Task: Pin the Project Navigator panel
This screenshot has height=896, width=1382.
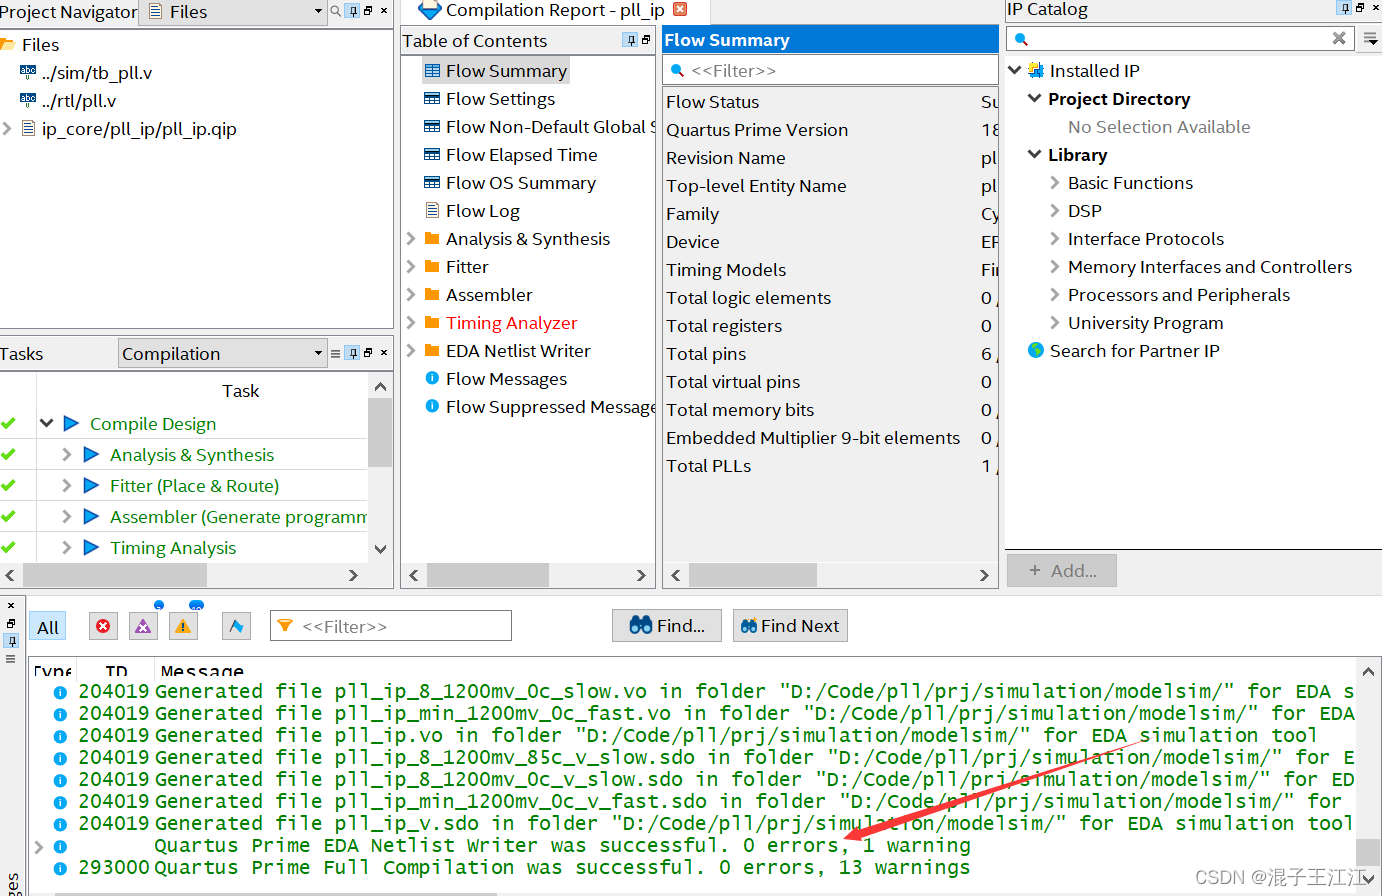Action: pyautogui.click(x=353, y=11)
